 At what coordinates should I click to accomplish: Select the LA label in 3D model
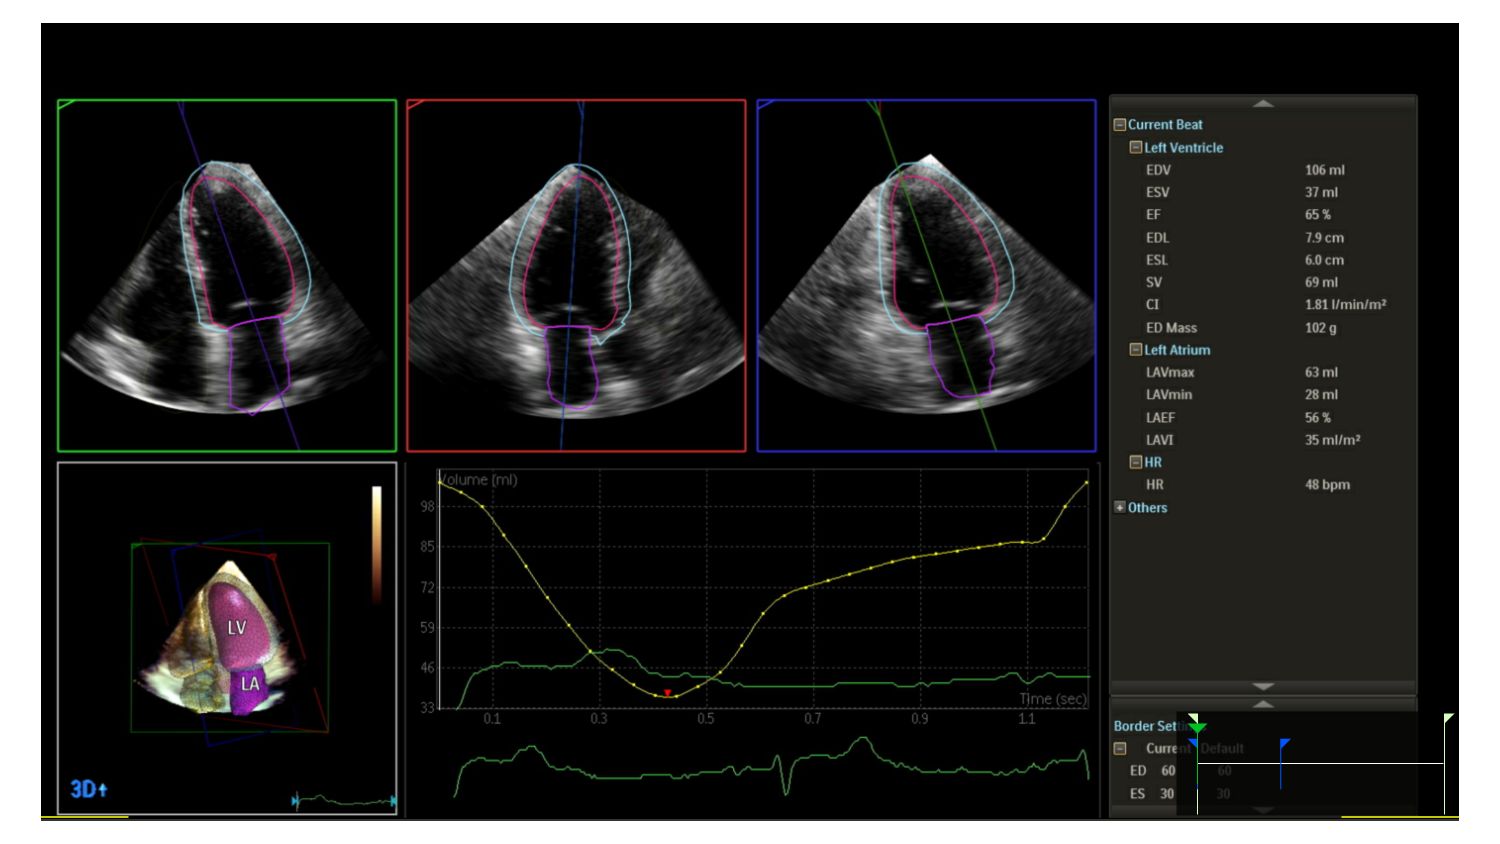pos(250,684)
